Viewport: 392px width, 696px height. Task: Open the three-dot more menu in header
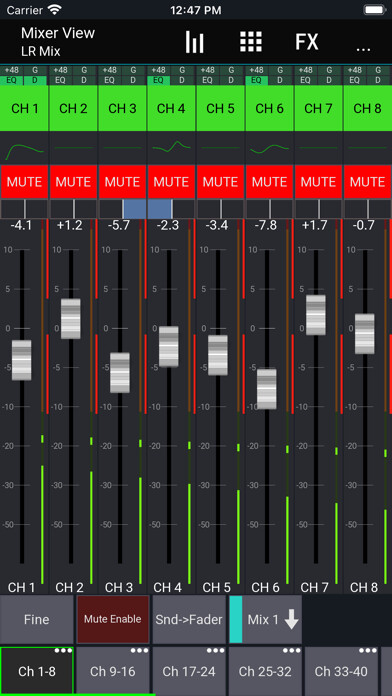pyautogui.click(x=363, y=49)
